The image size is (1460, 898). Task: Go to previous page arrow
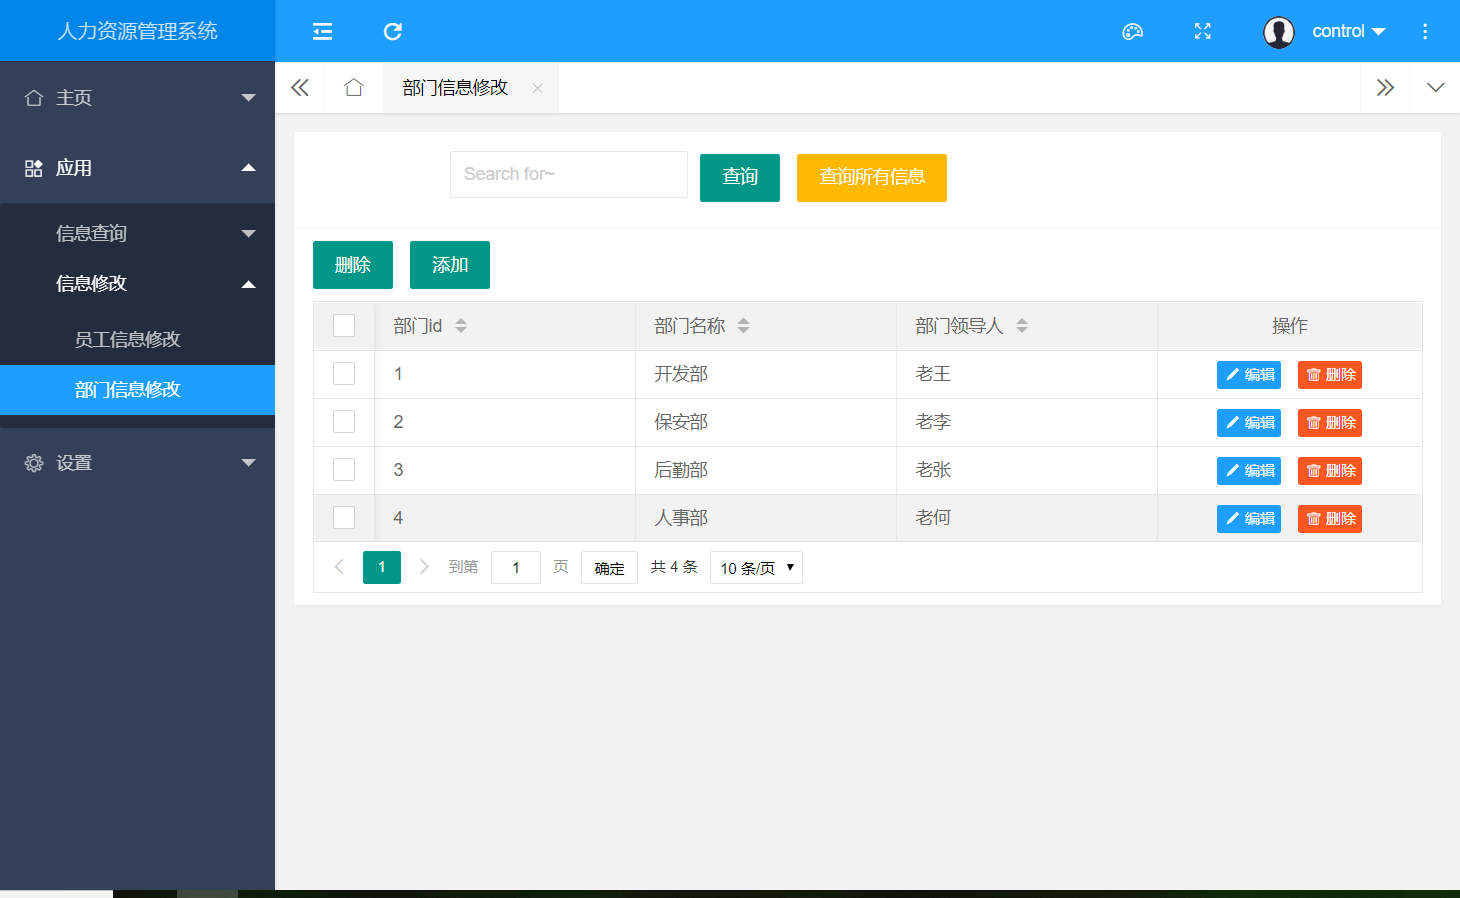(x=339, y=567)
